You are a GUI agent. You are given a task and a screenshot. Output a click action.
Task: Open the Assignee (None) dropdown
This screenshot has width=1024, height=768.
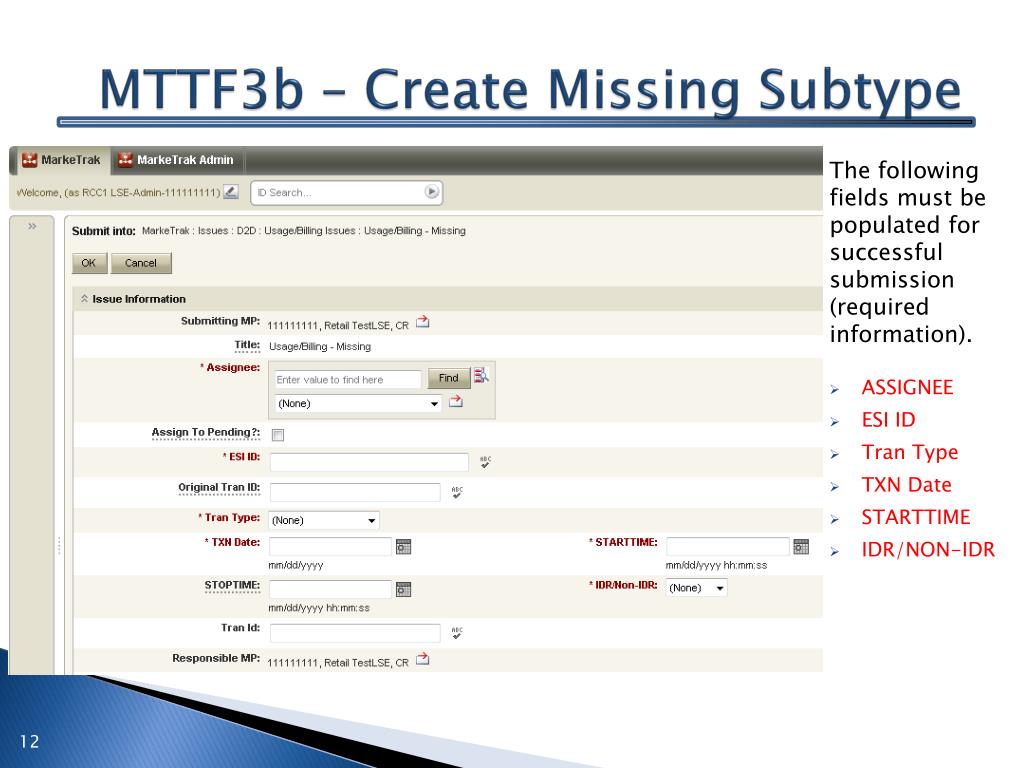pyautogui.click(x=359, y=404)
